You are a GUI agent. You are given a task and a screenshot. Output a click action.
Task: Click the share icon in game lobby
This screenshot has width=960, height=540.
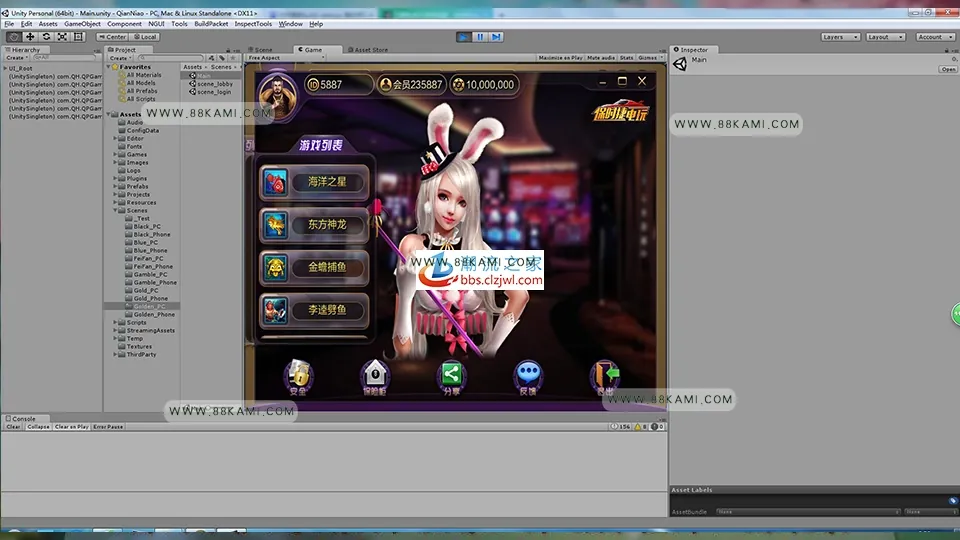451,377
